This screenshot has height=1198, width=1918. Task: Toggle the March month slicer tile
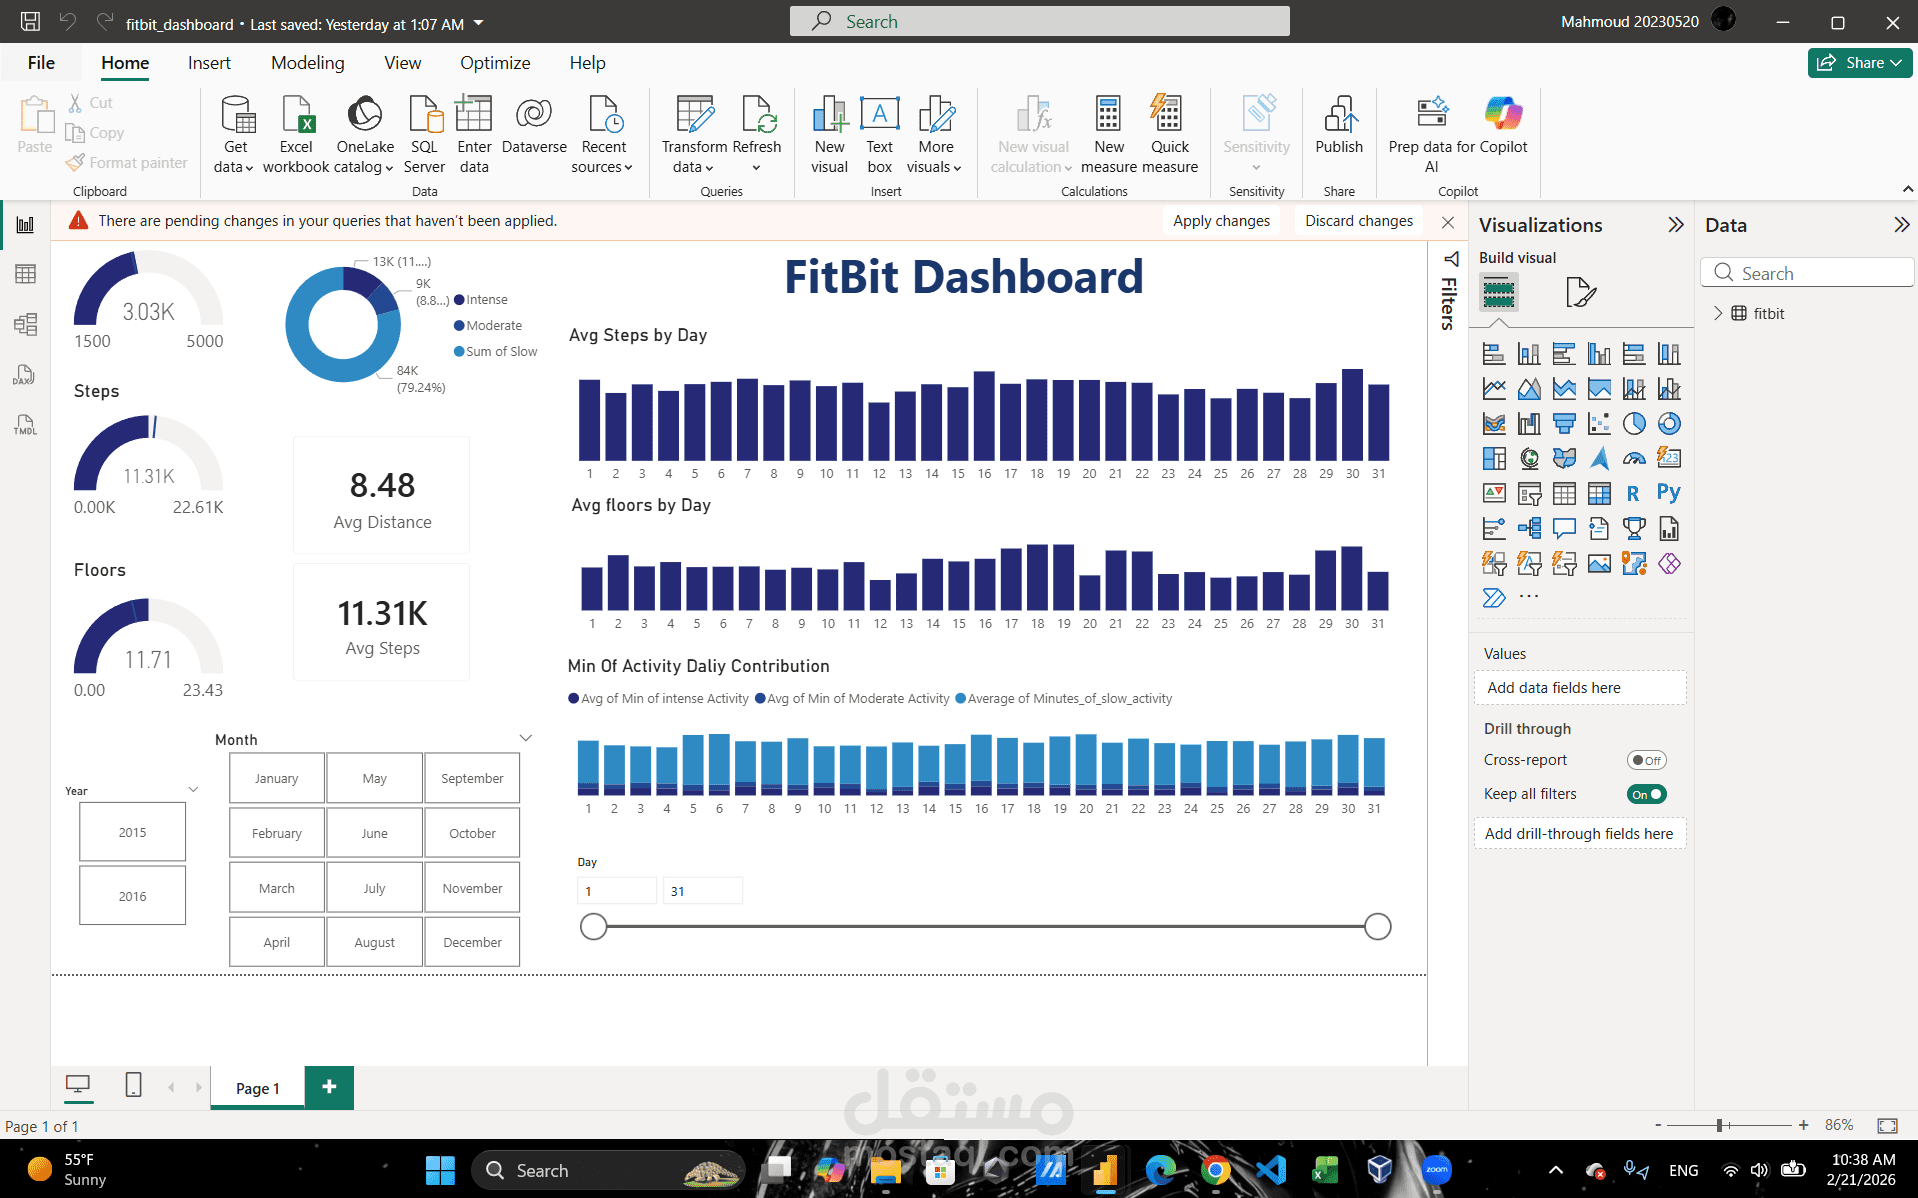(277, 888)
